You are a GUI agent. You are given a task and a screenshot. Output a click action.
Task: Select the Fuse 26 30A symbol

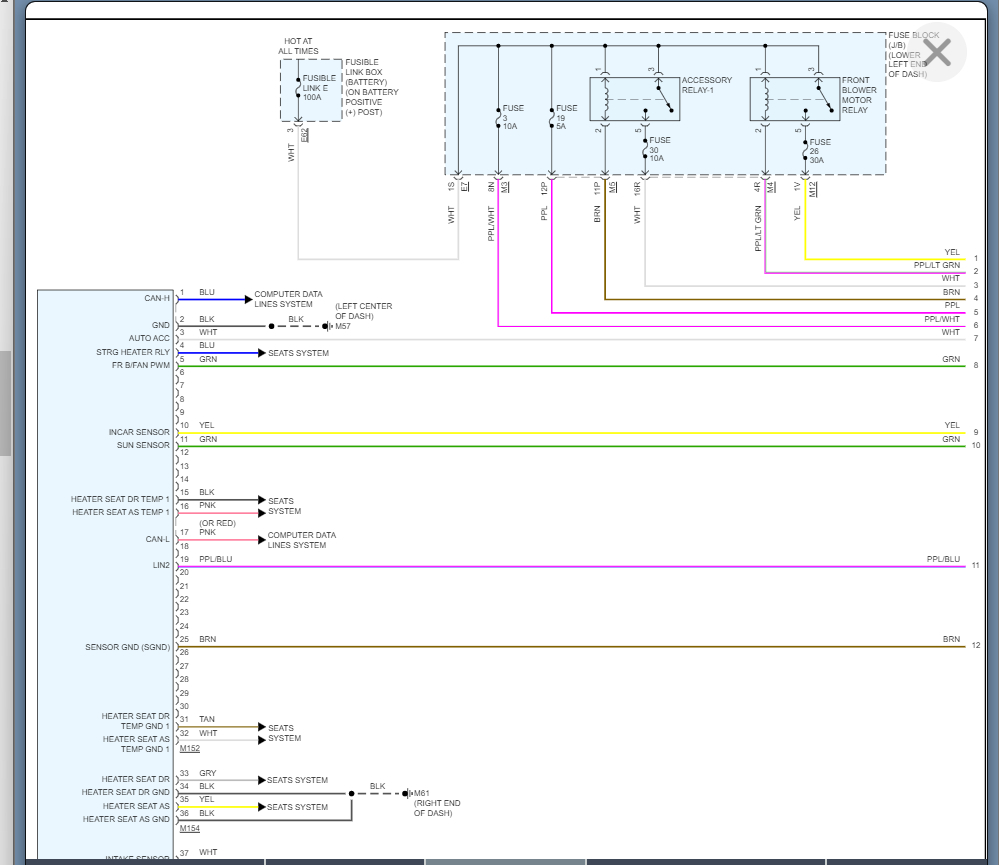pos(805,152)
